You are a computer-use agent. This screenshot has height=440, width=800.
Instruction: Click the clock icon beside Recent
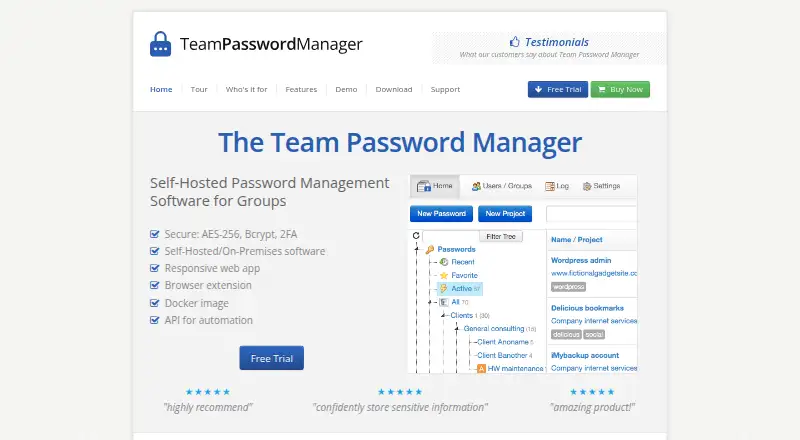(444, 262)
